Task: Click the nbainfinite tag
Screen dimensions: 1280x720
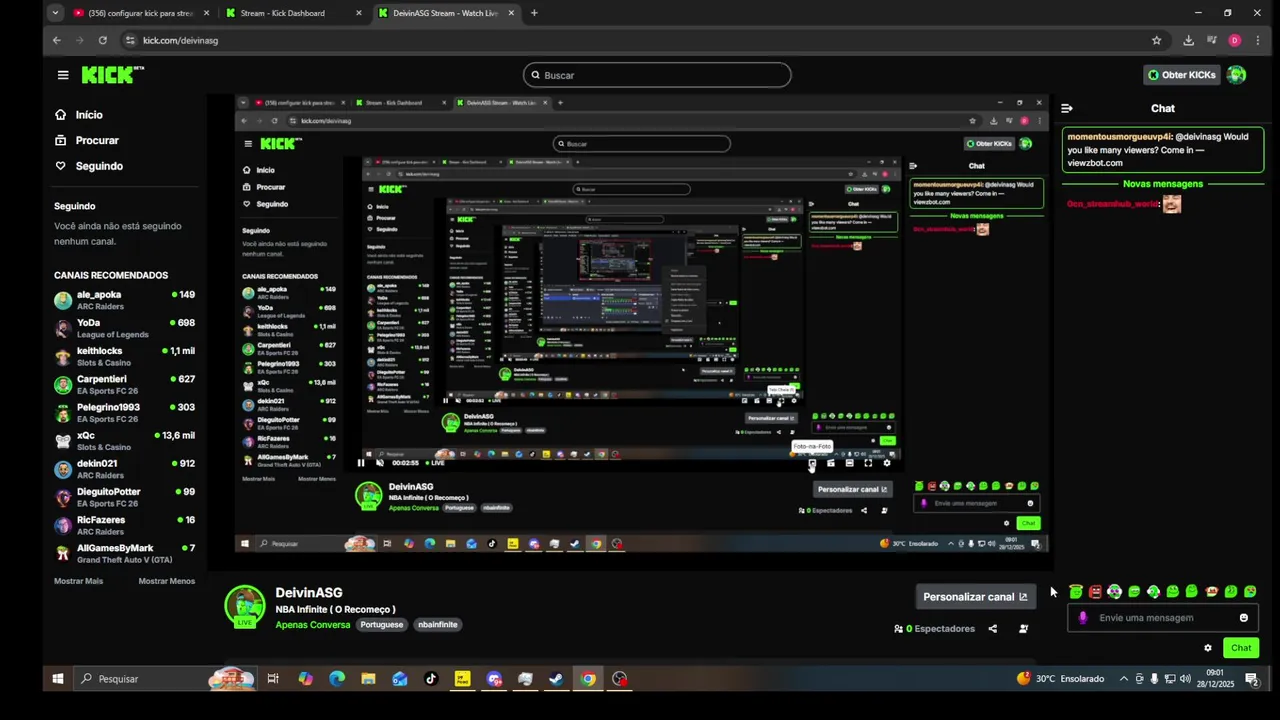Action: click(438, 625)
